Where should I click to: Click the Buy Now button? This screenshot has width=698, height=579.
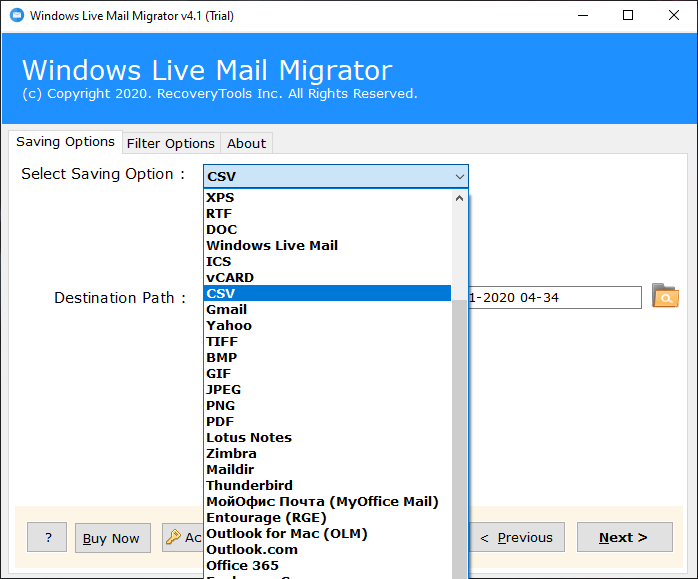(x=113, y=538)
